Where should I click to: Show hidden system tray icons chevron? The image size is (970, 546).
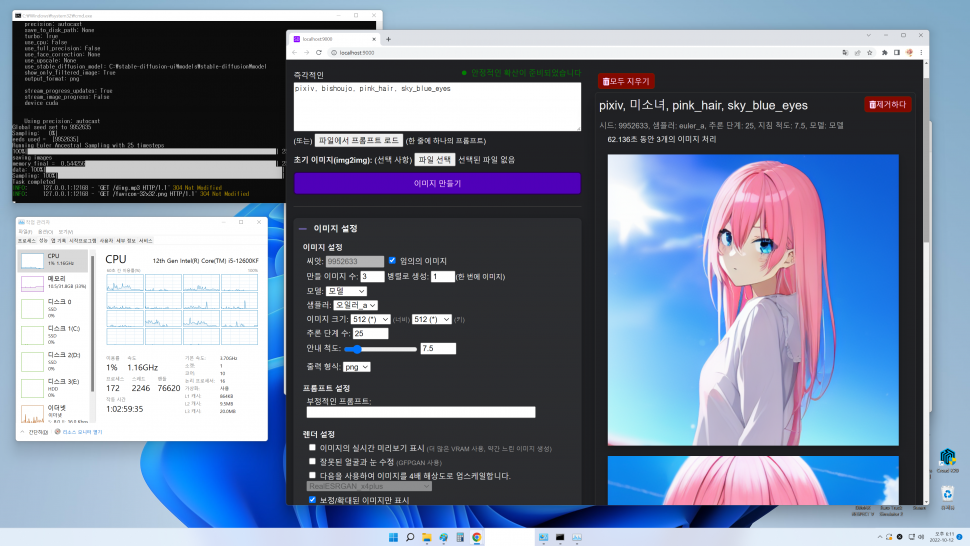pyautogui.click(x=880, y=537)
